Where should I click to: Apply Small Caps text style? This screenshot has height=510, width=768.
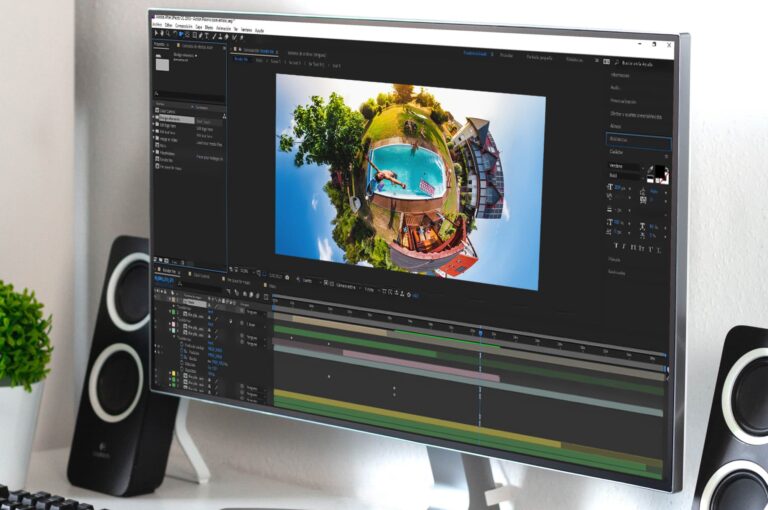point(641,248)
